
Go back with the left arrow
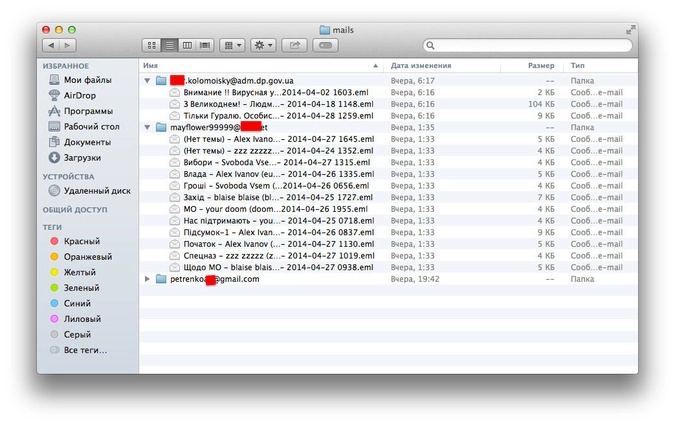50,46
